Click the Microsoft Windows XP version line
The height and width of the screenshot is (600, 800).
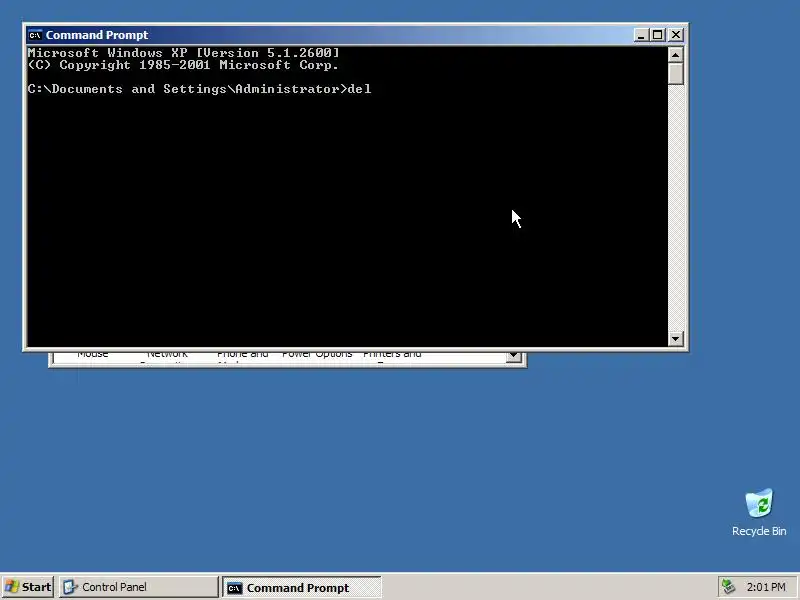184,53
